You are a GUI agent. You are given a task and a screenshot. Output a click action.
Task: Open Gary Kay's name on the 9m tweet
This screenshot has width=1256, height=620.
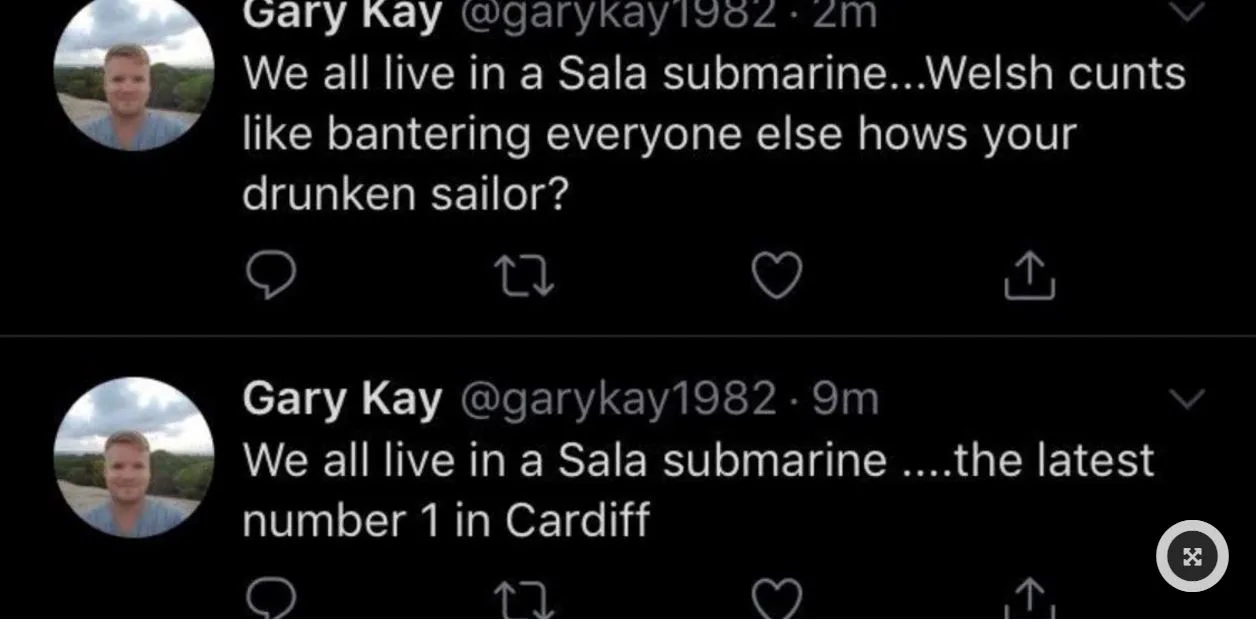click(x=342, y=399)
